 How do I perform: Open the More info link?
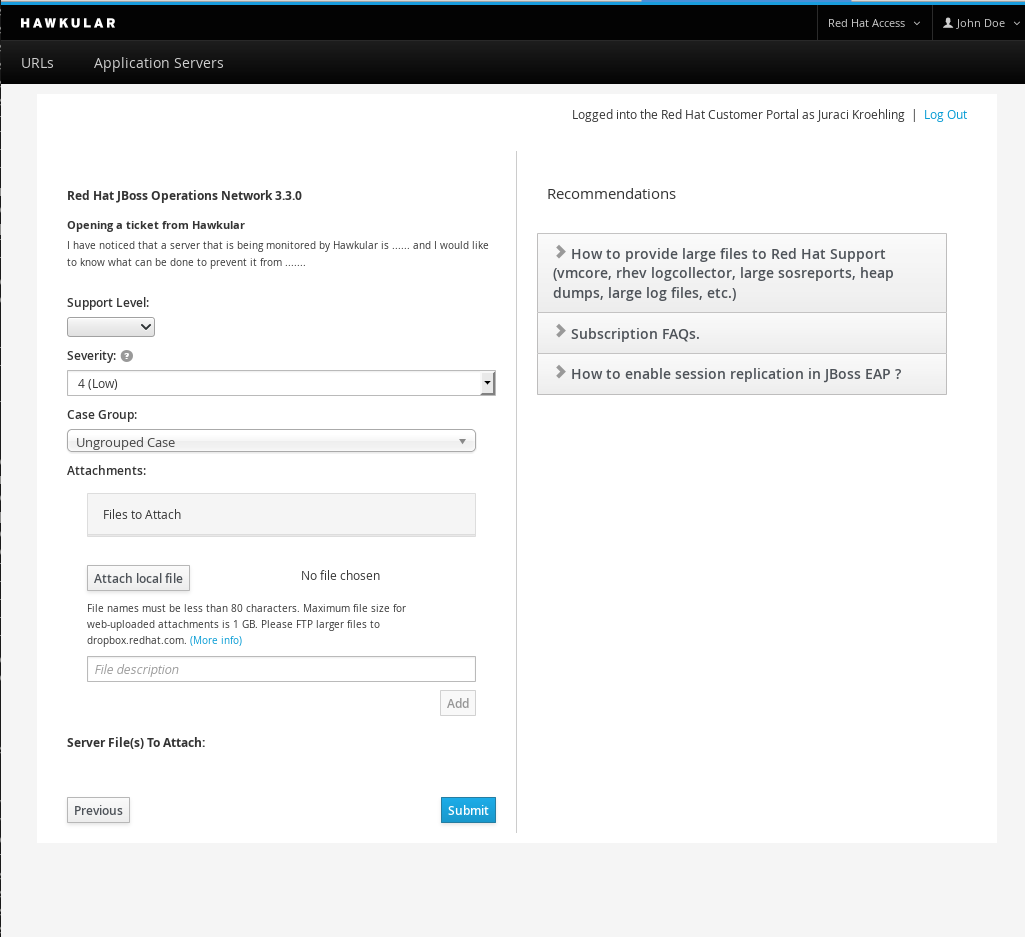point(216,640)
